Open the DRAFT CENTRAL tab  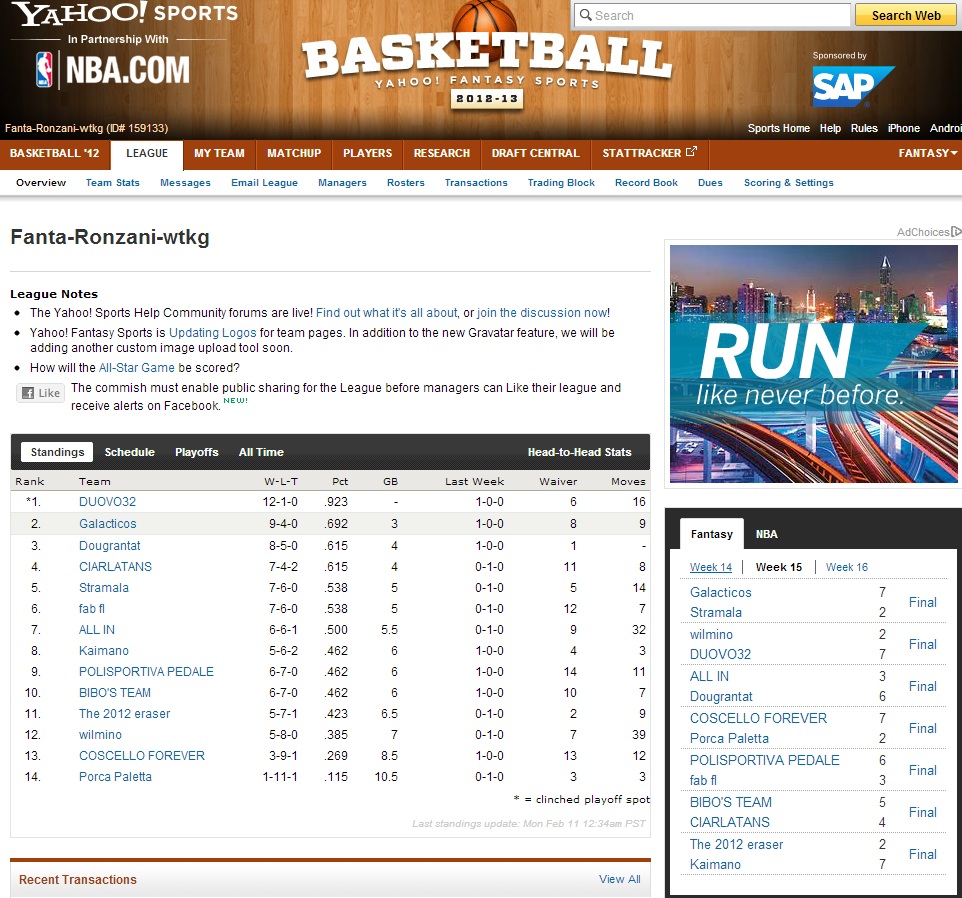tap(535, 153)
